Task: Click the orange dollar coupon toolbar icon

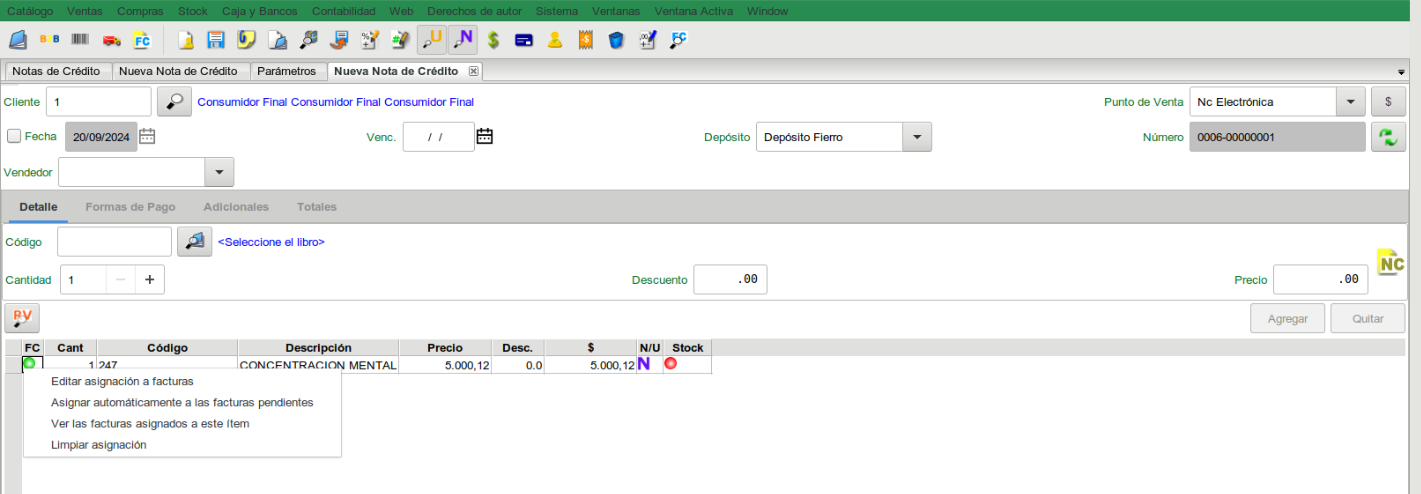Action: tap(586, 40)
